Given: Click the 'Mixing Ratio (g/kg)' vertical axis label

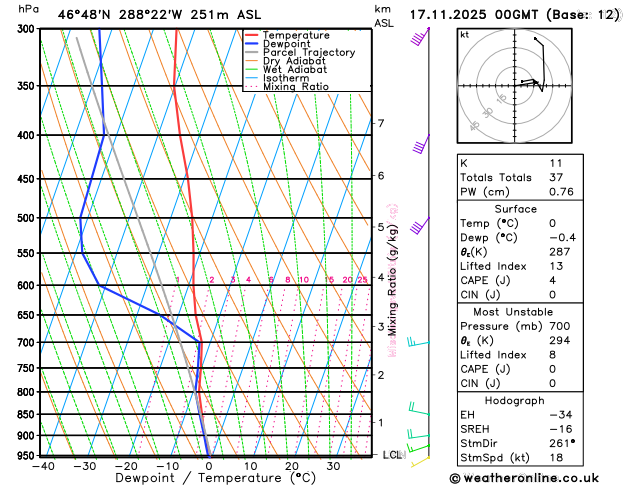Looking at the screenshot, I should pos(393,280).
